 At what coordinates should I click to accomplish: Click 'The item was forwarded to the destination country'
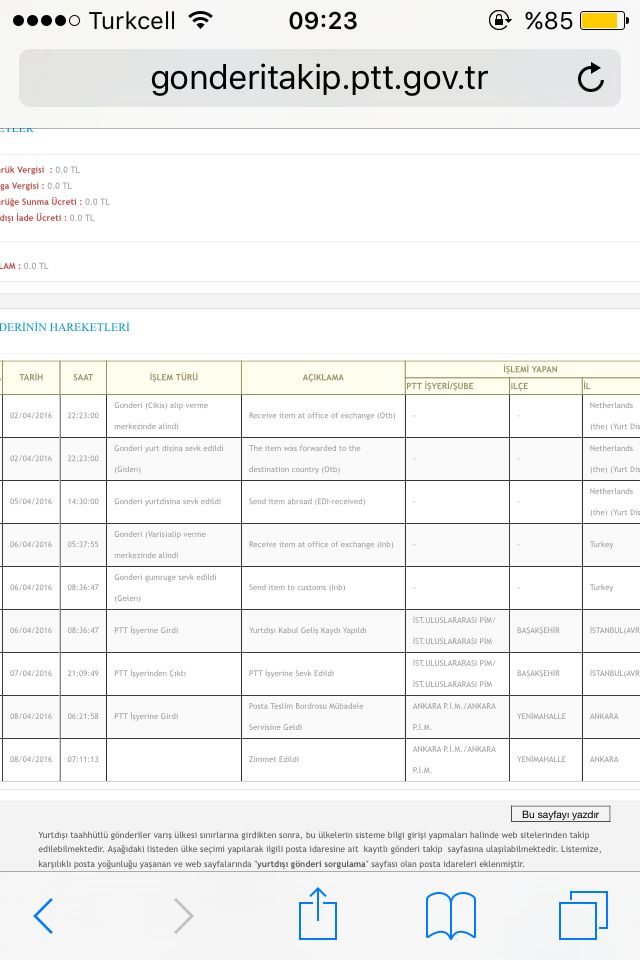(x=323, y=459)
